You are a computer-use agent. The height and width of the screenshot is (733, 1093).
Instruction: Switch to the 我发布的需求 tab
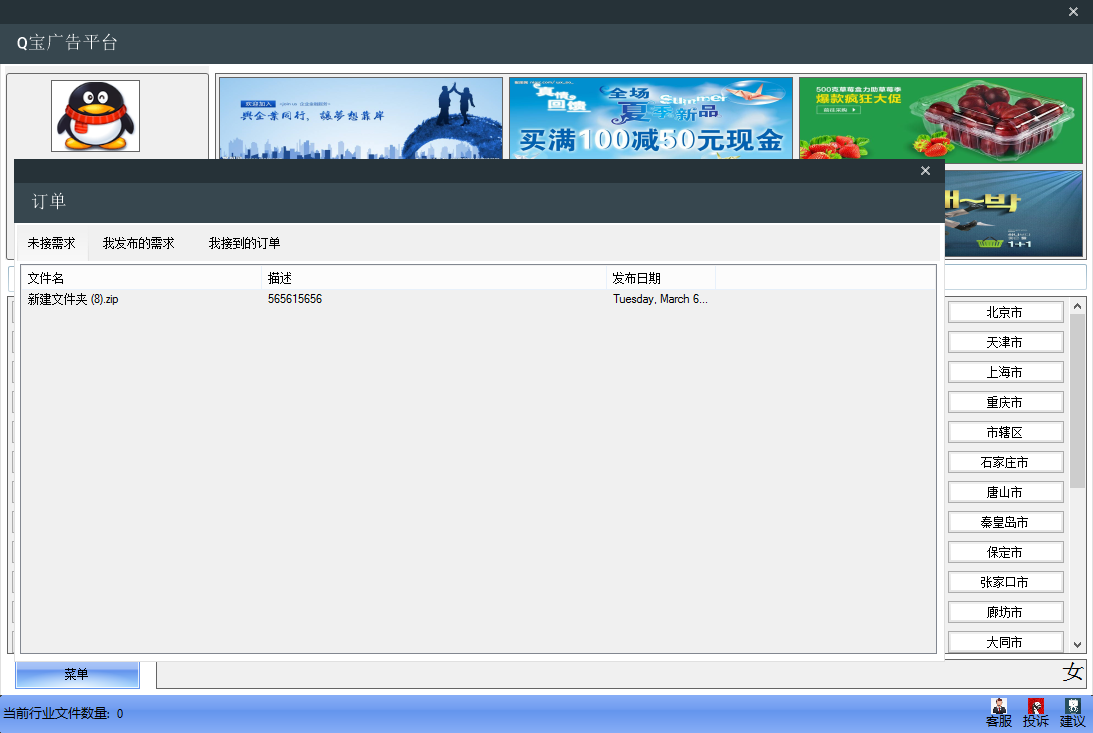click(138, 243)
